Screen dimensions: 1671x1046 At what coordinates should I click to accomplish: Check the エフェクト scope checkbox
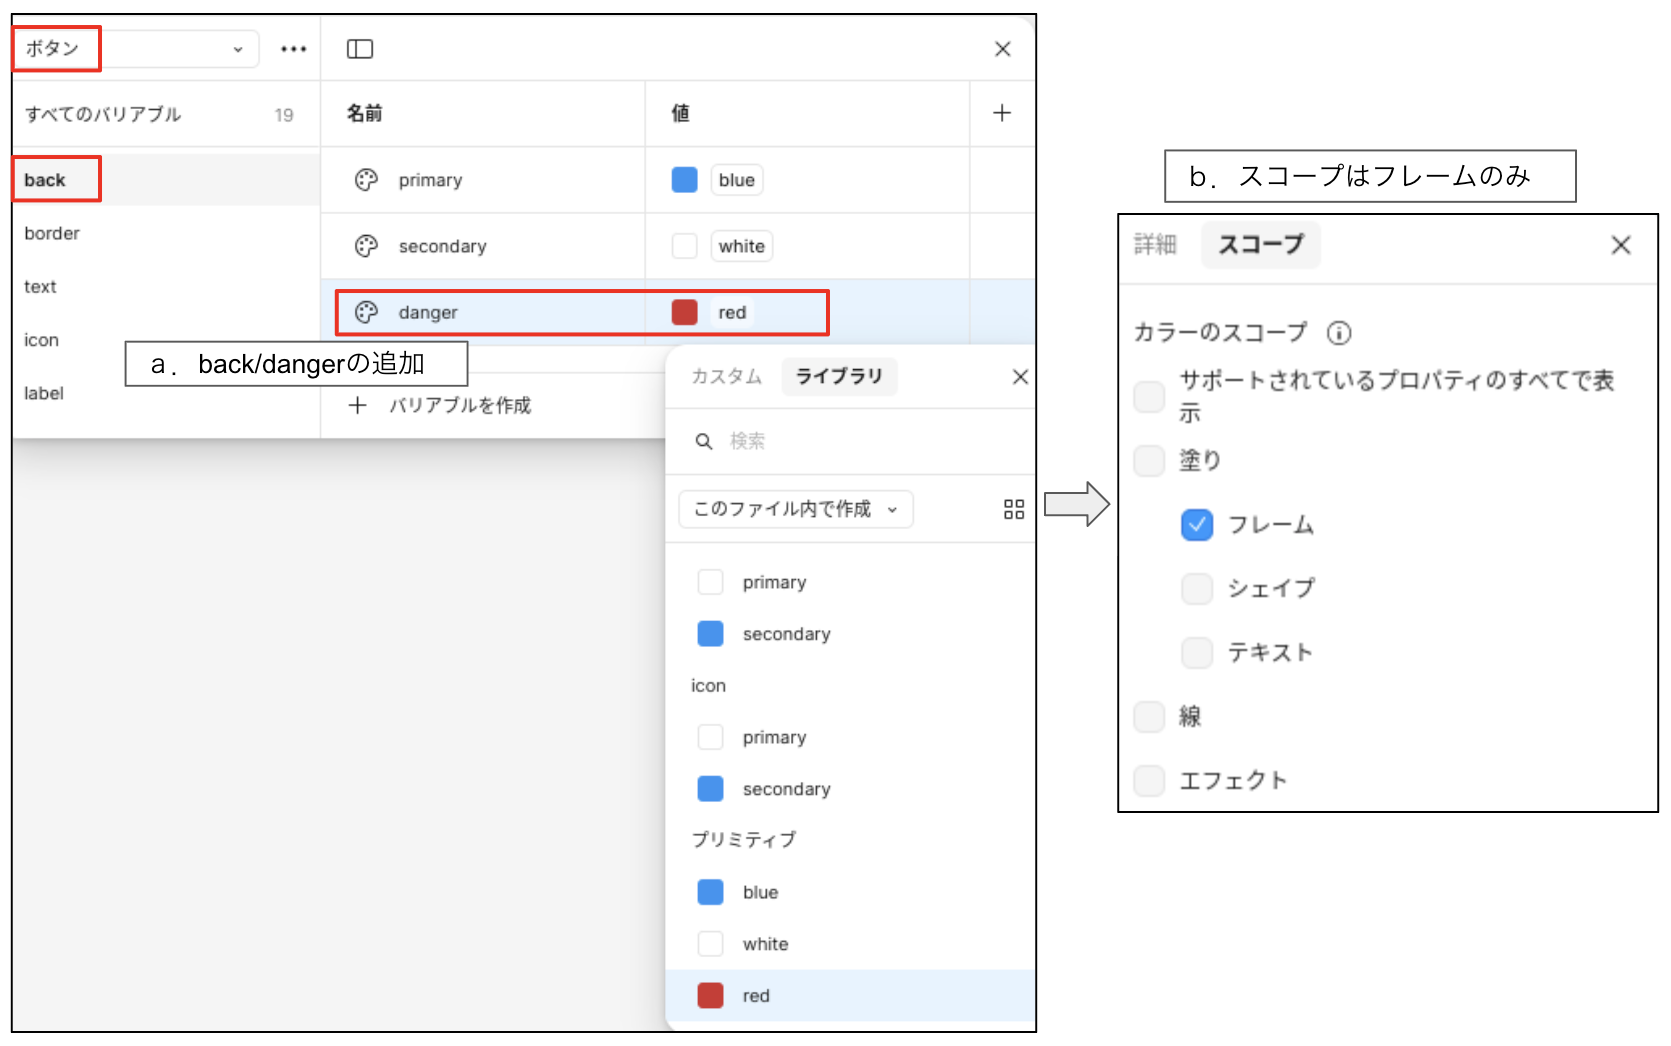(1149, 781)
